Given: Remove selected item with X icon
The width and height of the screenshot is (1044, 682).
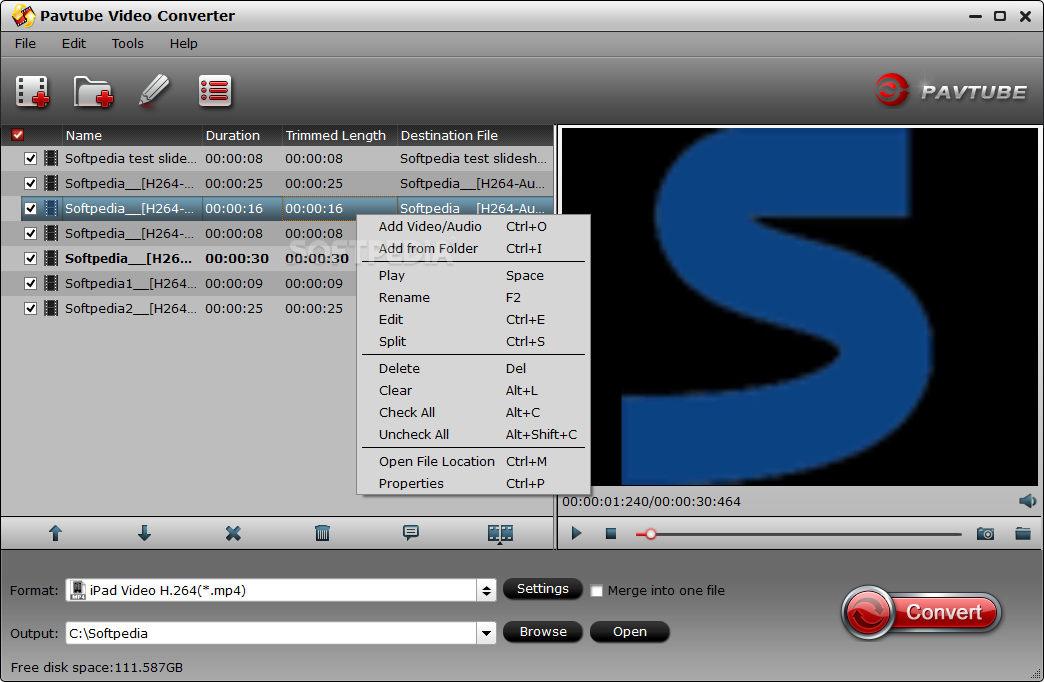Looking at the screenshot, I should (x=233, y=533).
